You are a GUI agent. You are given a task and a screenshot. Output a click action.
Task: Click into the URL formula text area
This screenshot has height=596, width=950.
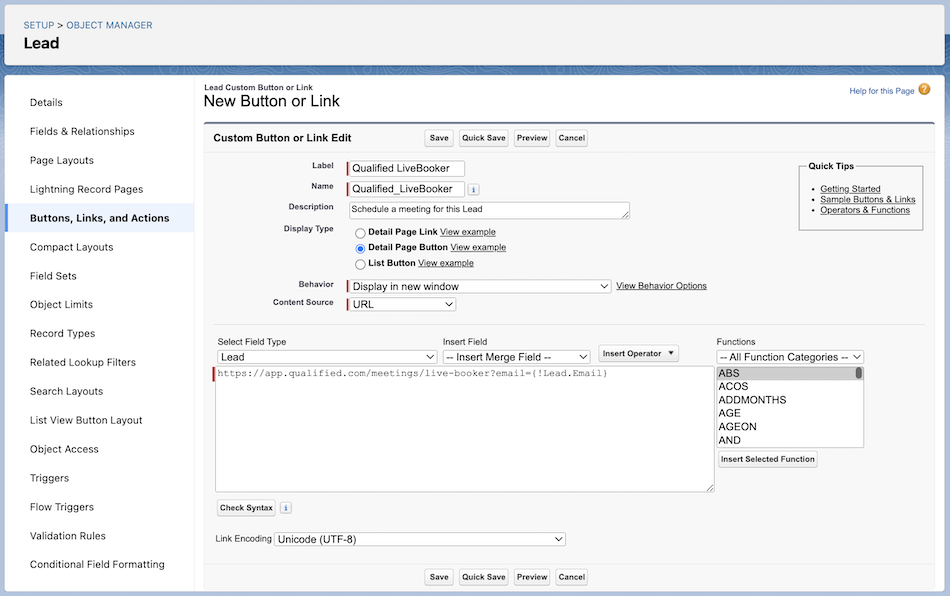point(464,429)
